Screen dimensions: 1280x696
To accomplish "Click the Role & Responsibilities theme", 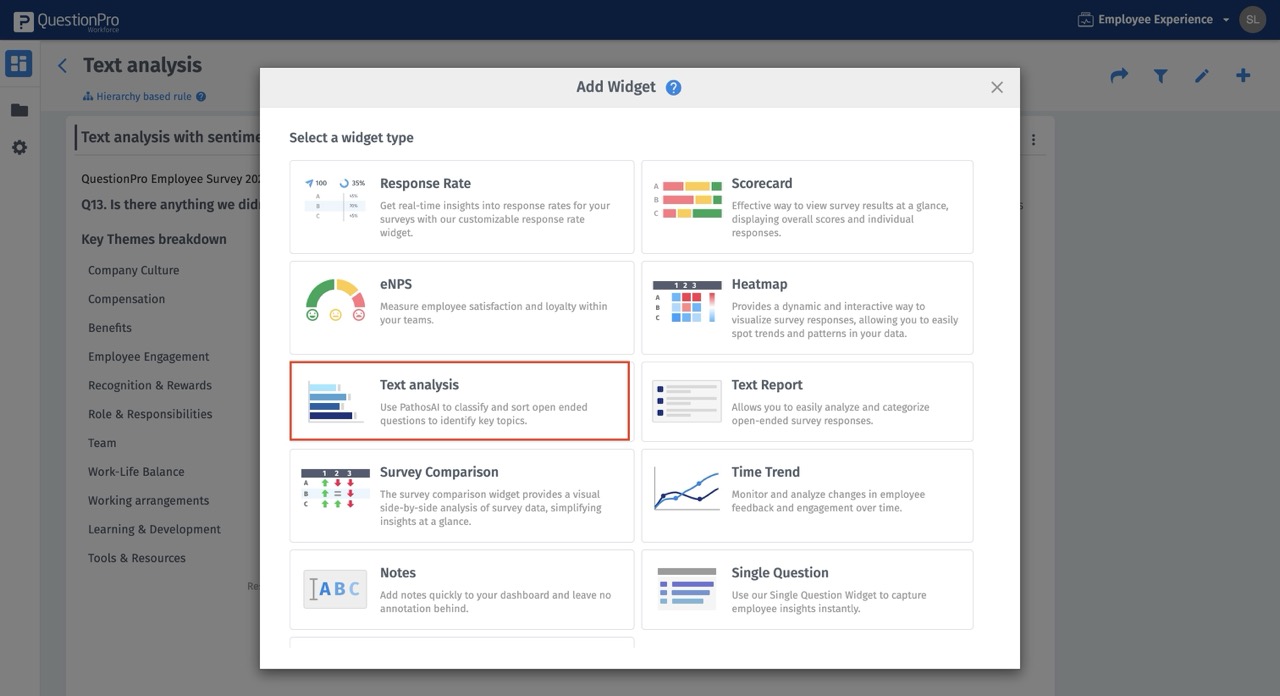I will click(150, 414).
